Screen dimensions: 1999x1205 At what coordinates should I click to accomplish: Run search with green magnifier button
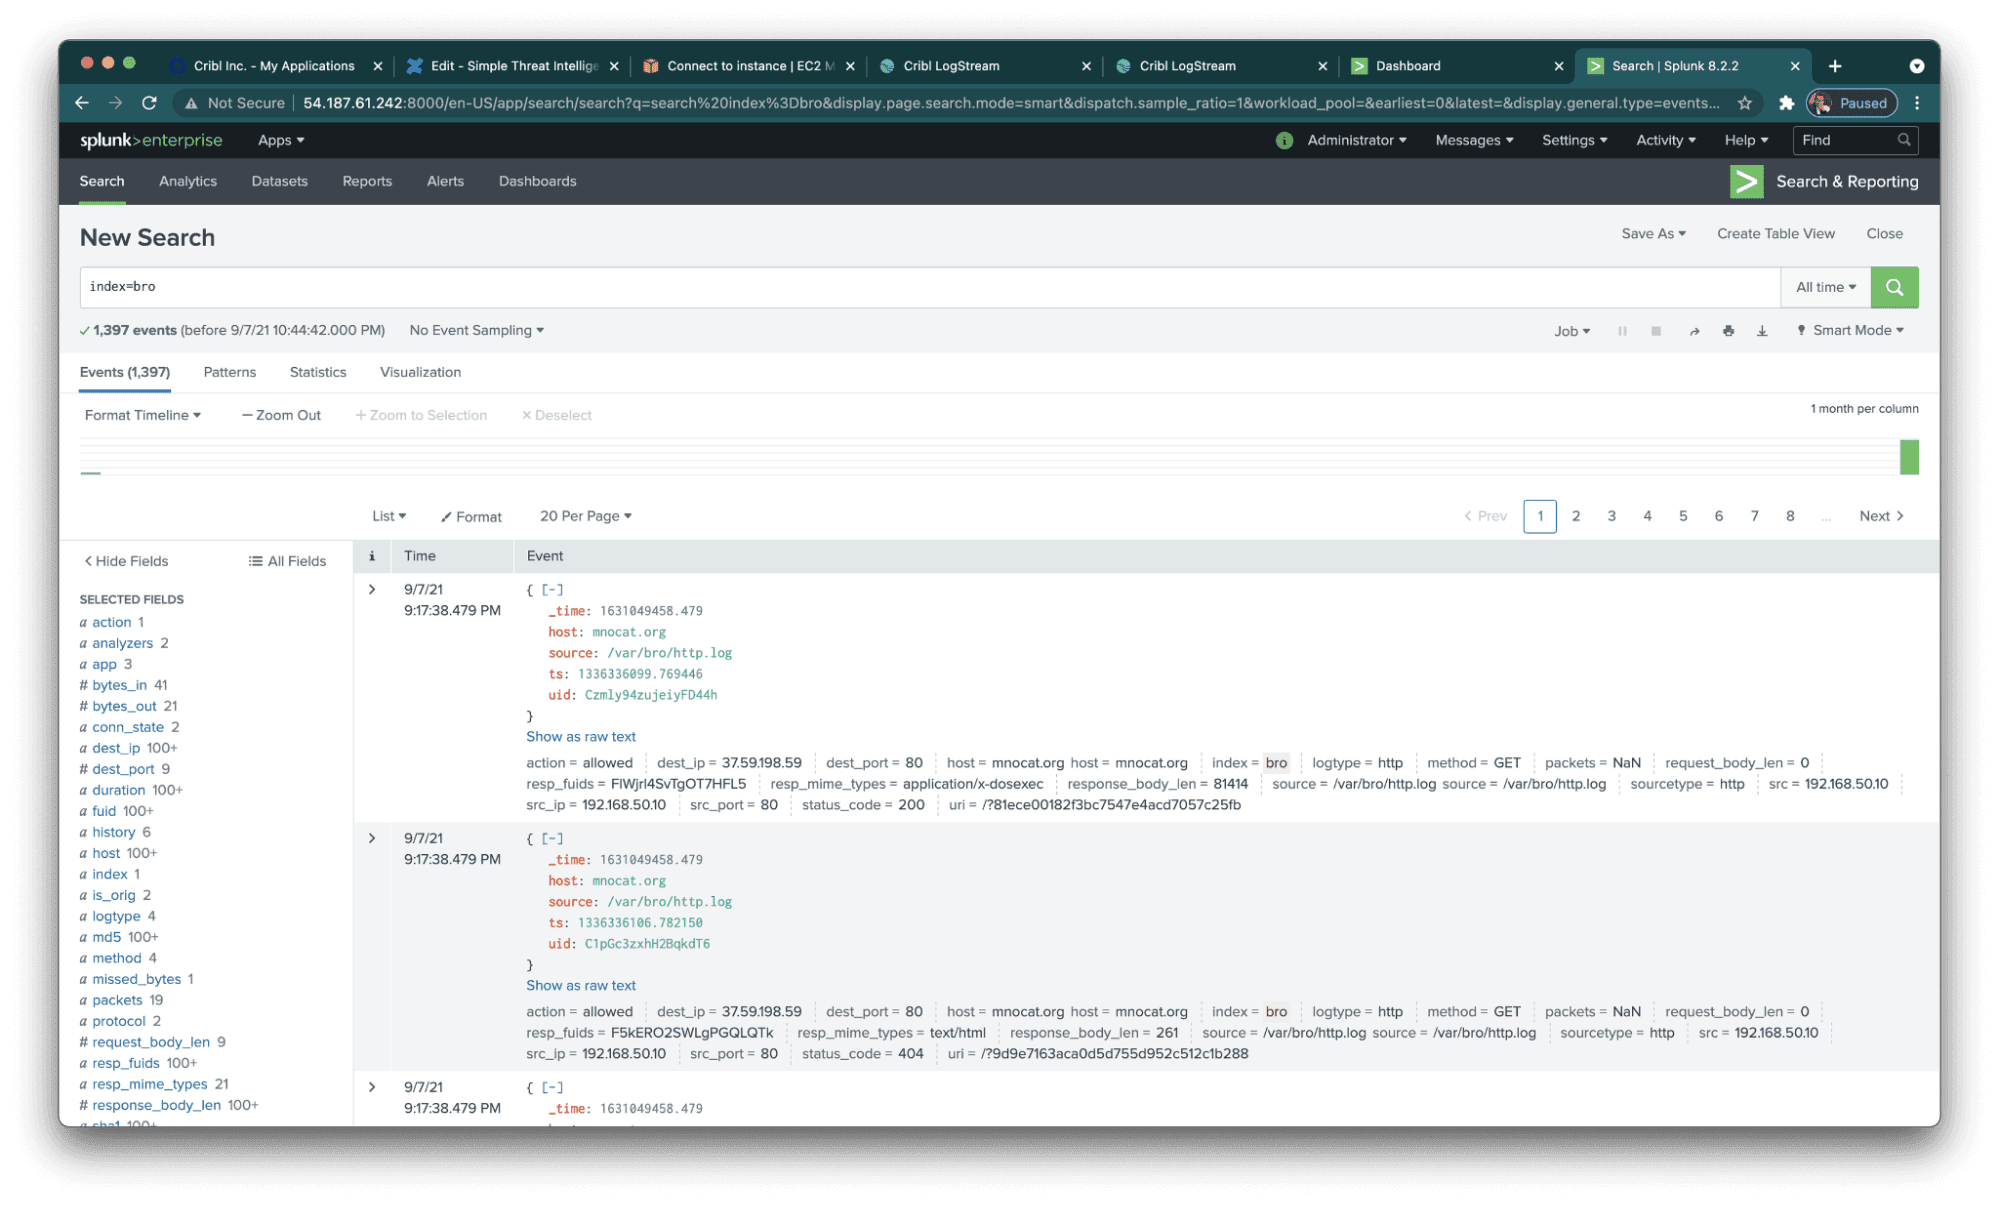(x=1894, y=287)
